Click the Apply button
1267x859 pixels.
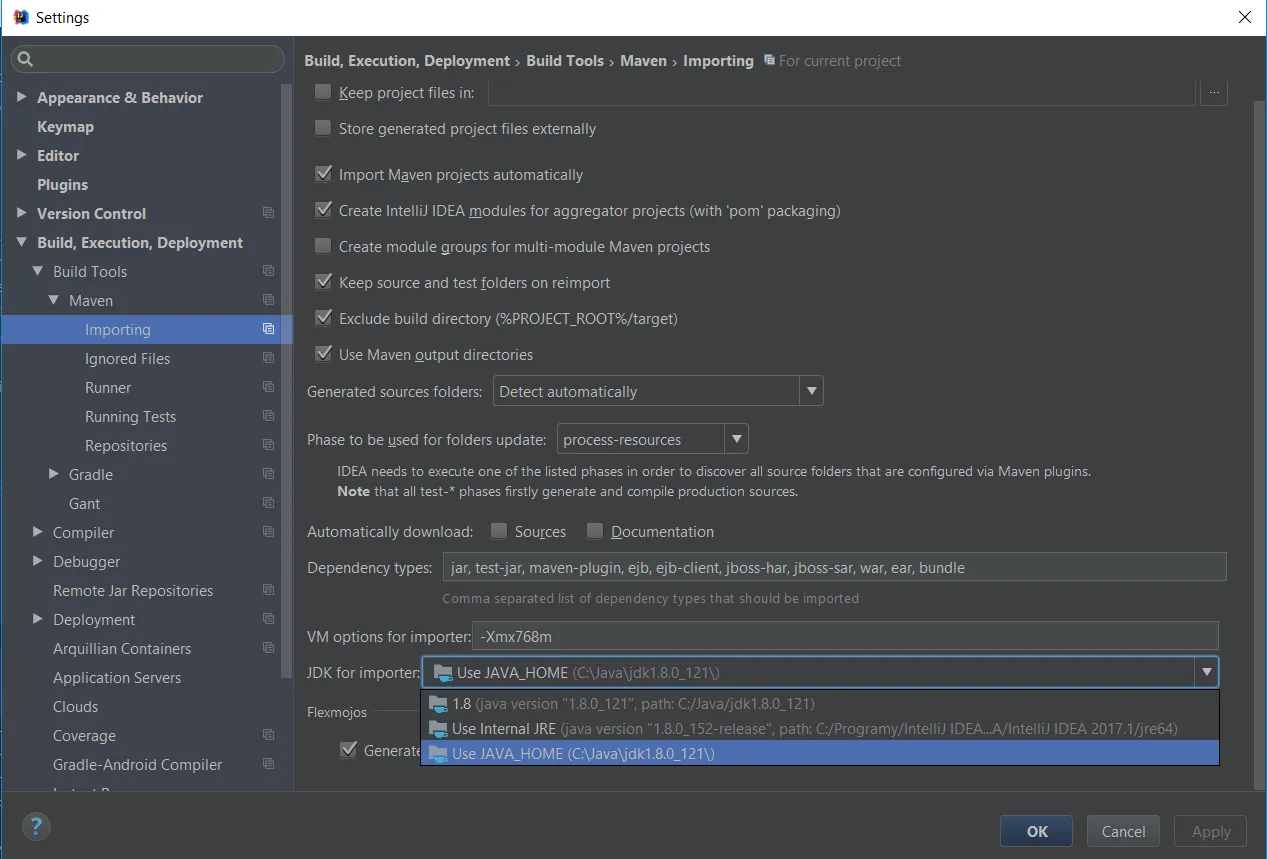tap(1211, 831)
